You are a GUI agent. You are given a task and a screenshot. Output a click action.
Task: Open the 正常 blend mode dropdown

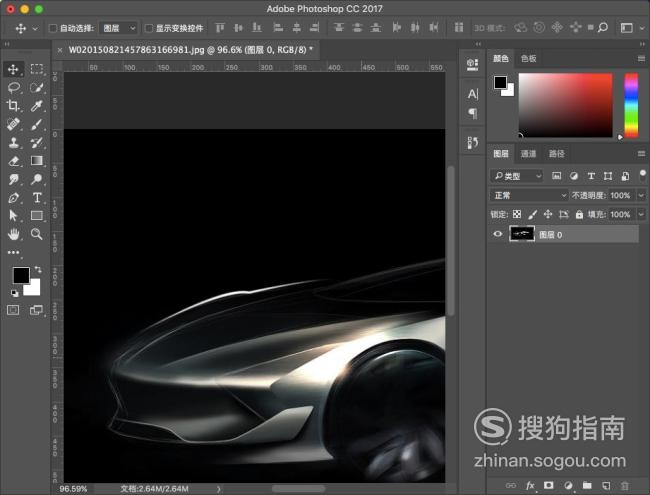(x=529, y=195)
